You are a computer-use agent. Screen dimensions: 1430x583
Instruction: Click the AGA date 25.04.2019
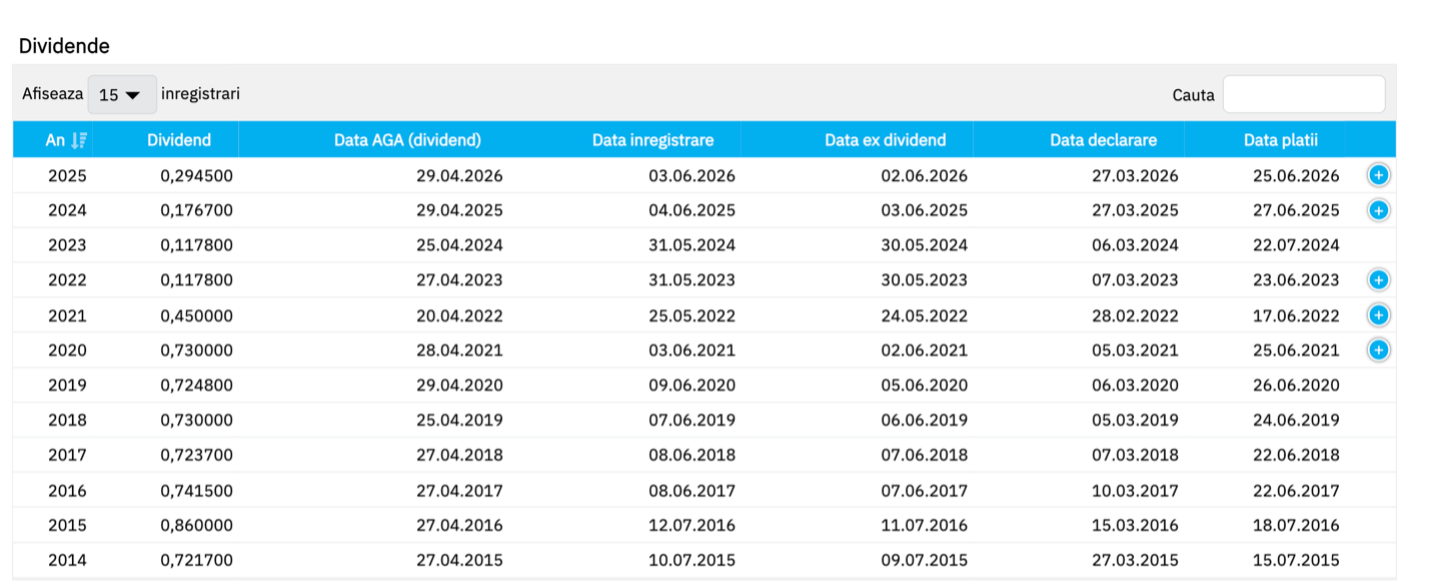click(460, 420)
